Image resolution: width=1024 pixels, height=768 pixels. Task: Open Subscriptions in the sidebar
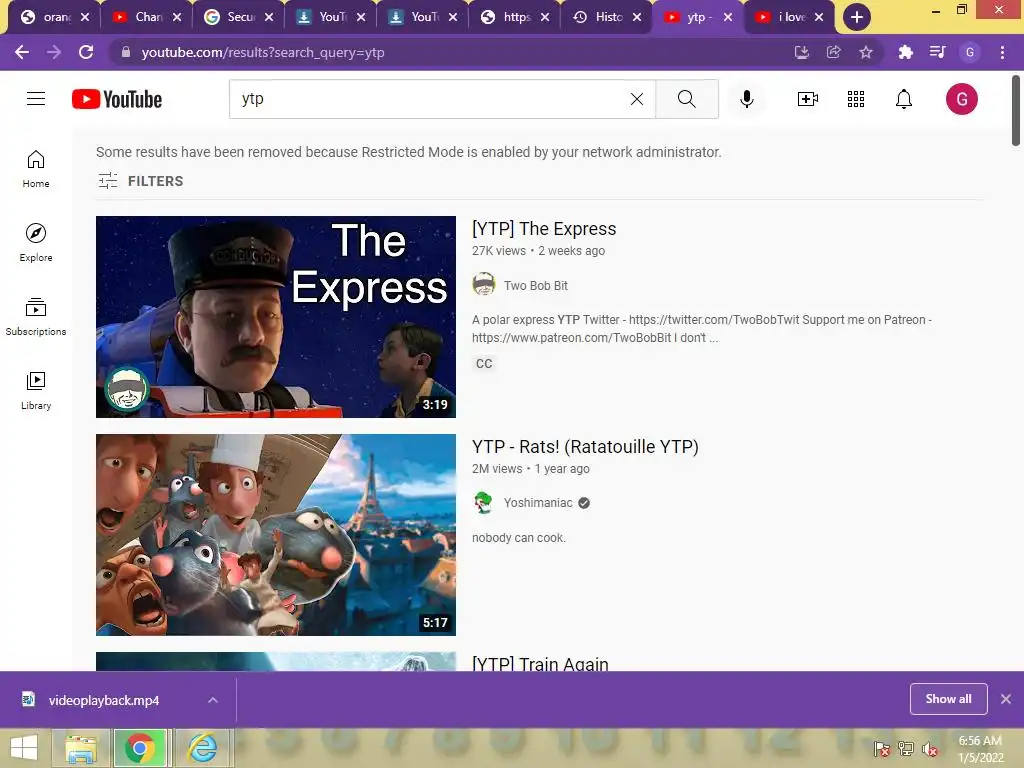tap(36, 317)
